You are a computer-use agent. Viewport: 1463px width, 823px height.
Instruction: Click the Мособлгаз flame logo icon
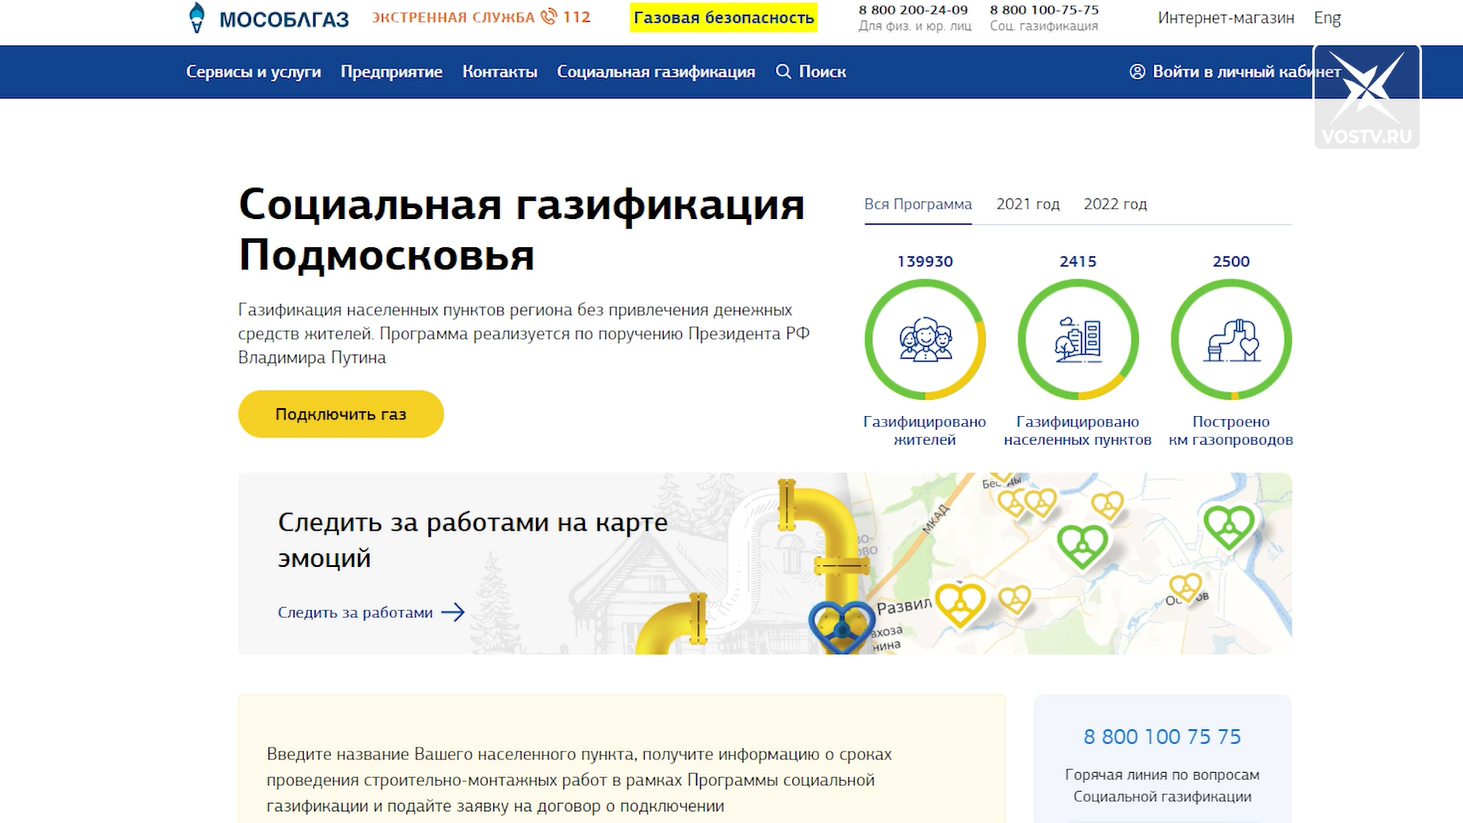(197, 17)
